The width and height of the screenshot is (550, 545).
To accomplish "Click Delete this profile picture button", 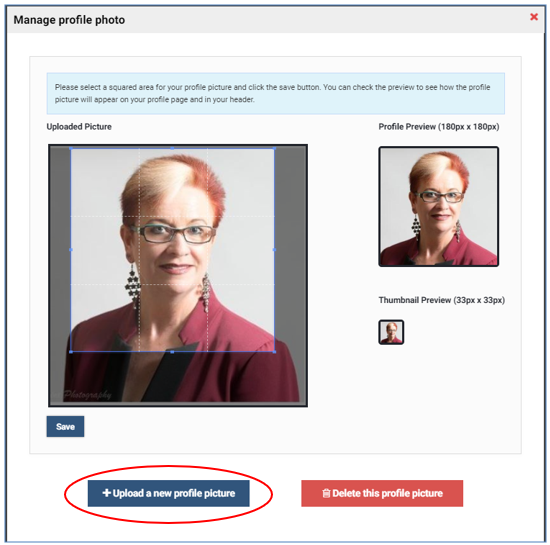I will click(x=382, y=493).
